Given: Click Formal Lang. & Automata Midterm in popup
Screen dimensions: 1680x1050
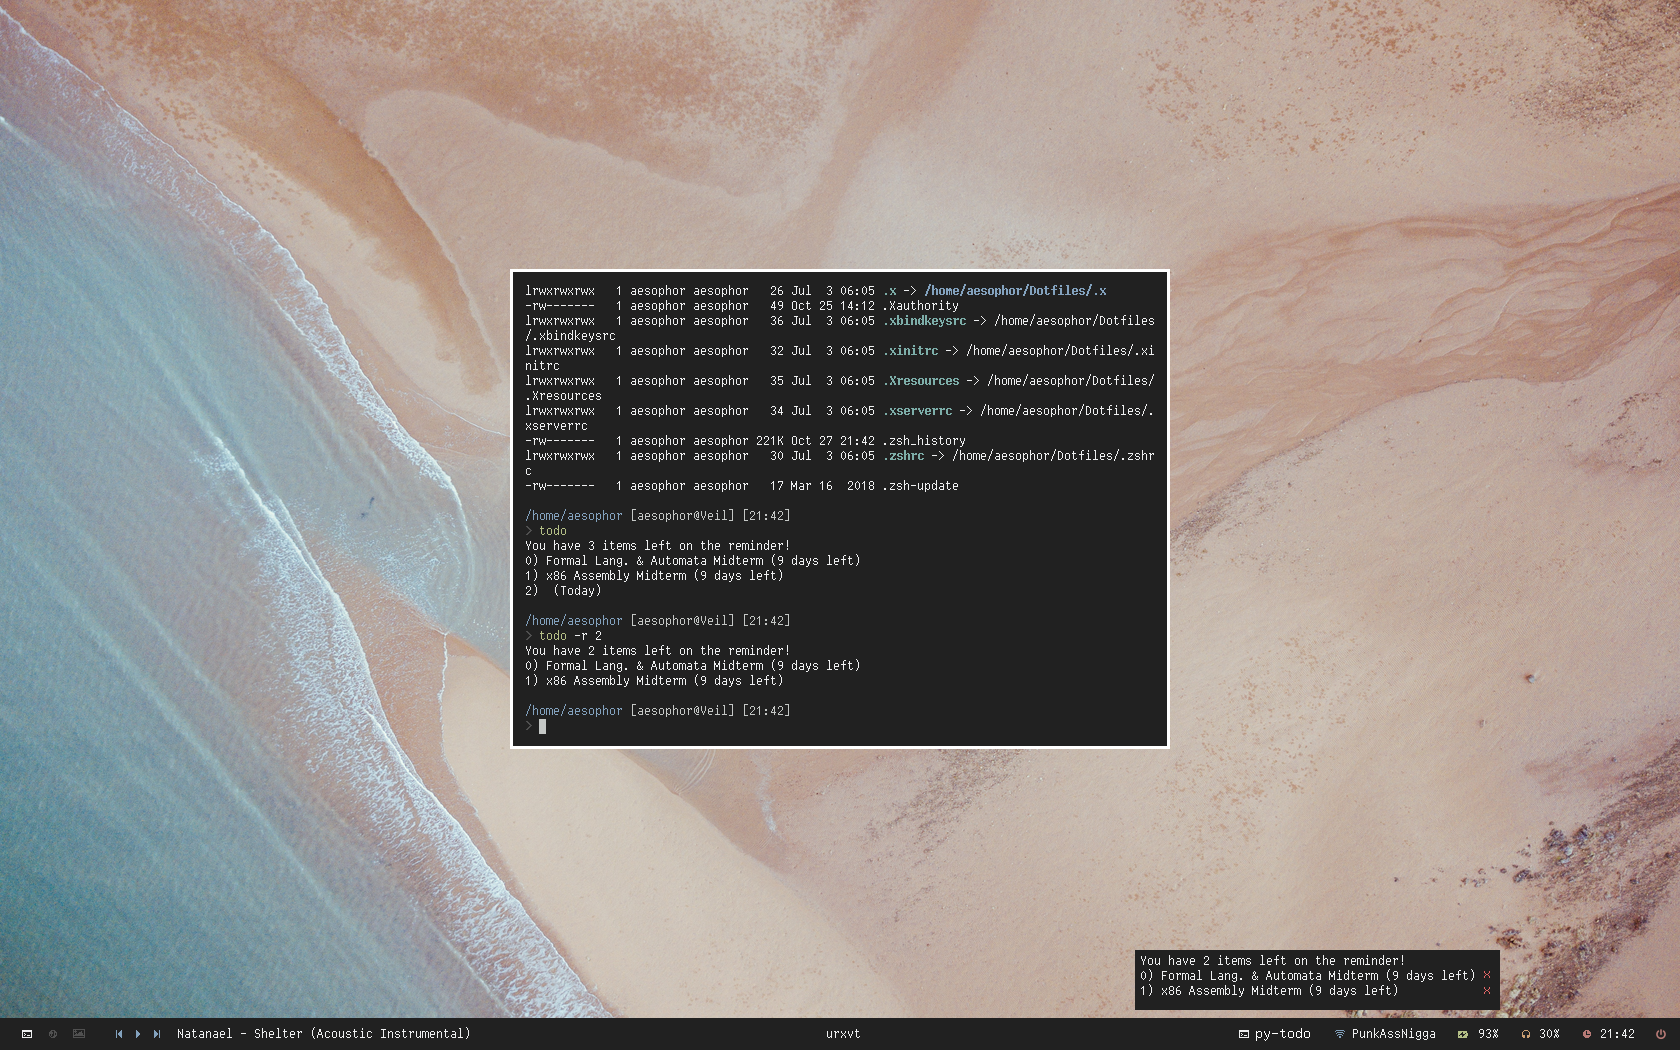Looking at the screenshot, I should (x=1307, y=975).
